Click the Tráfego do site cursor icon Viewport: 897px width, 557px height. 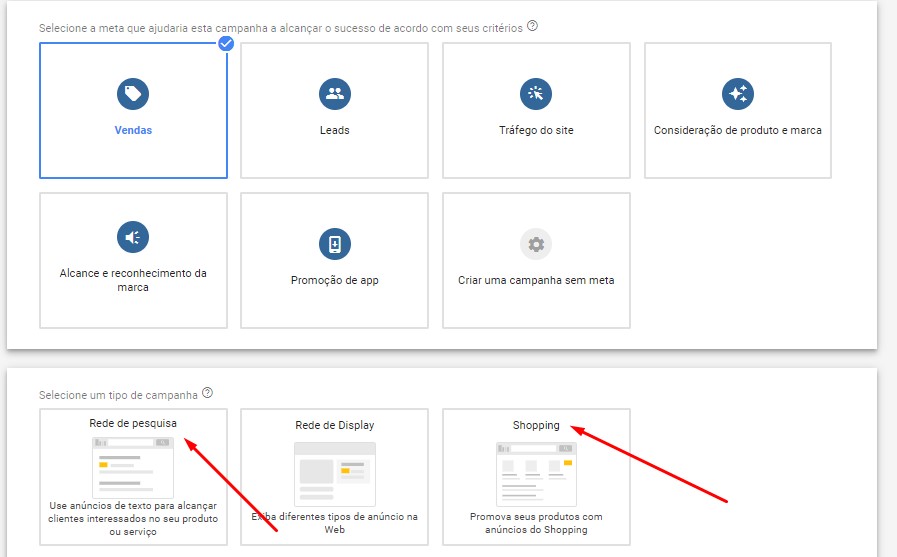click(x=536, y=94)
